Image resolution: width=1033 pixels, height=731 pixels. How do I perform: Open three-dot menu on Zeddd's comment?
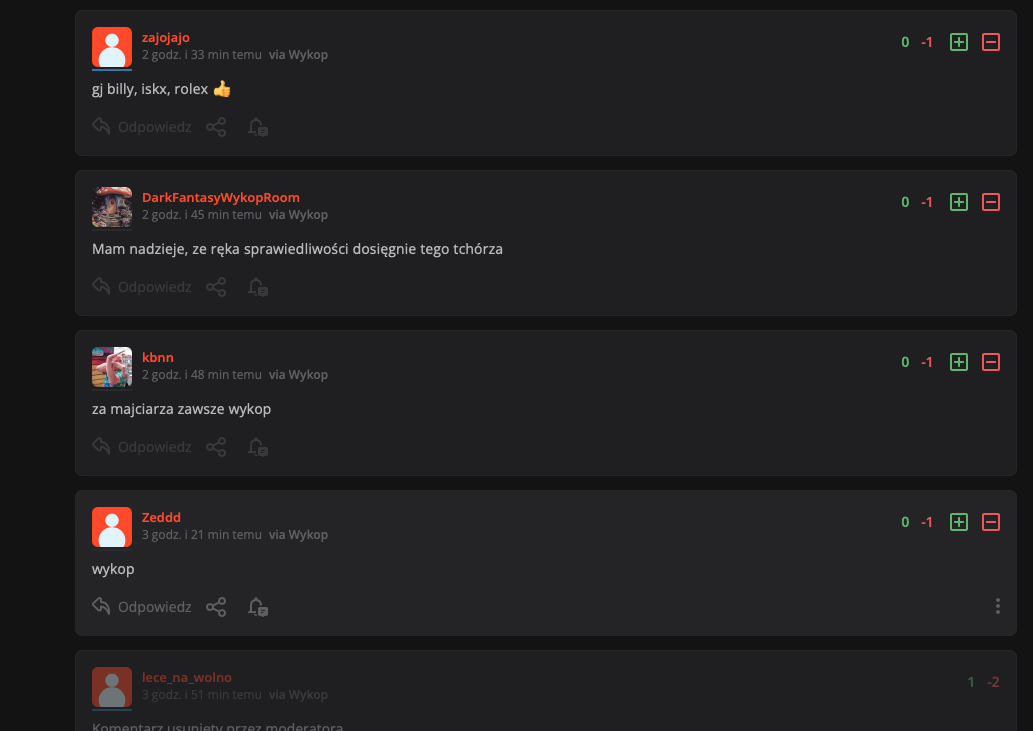click(997, 607)
